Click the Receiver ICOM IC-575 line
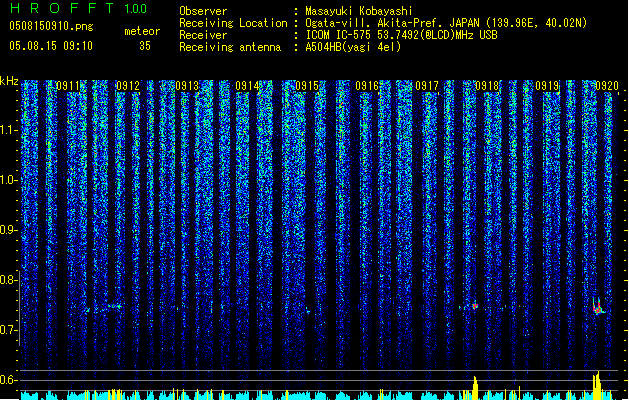The height and width of the screenshot is (400, 629). coord(401,35)
